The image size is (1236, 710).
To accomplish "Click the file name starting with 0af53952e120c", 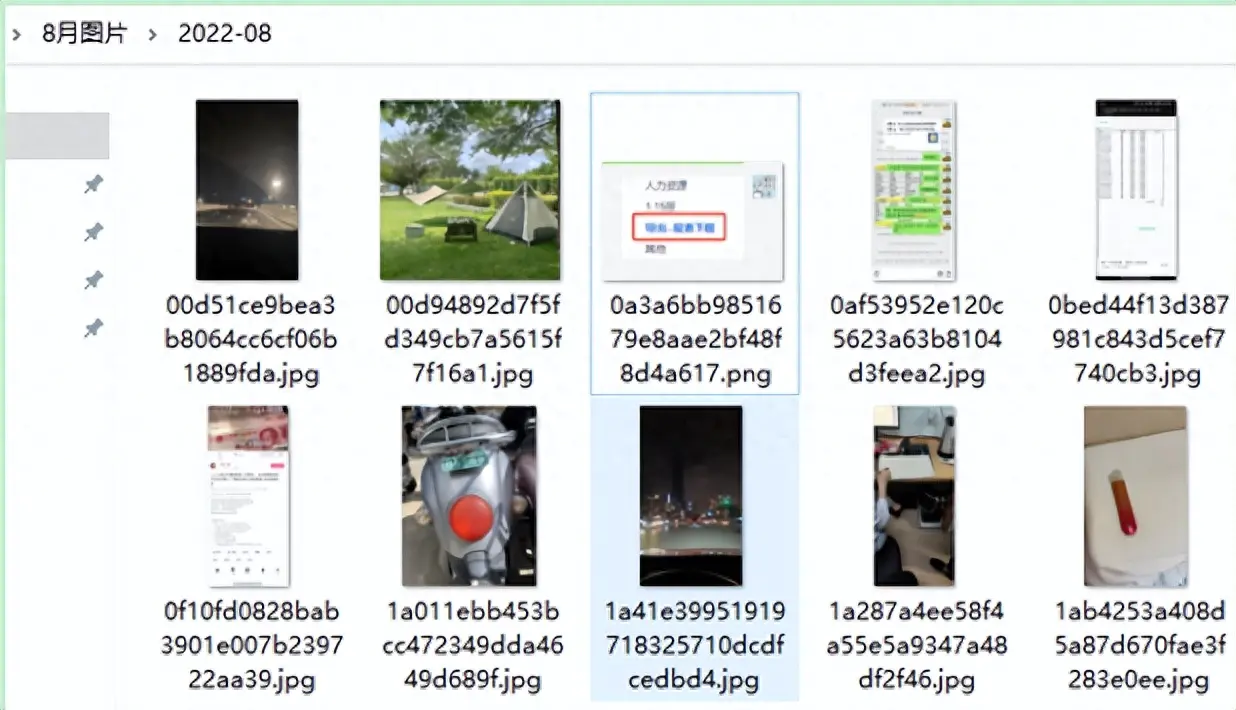I will point(916,340).
